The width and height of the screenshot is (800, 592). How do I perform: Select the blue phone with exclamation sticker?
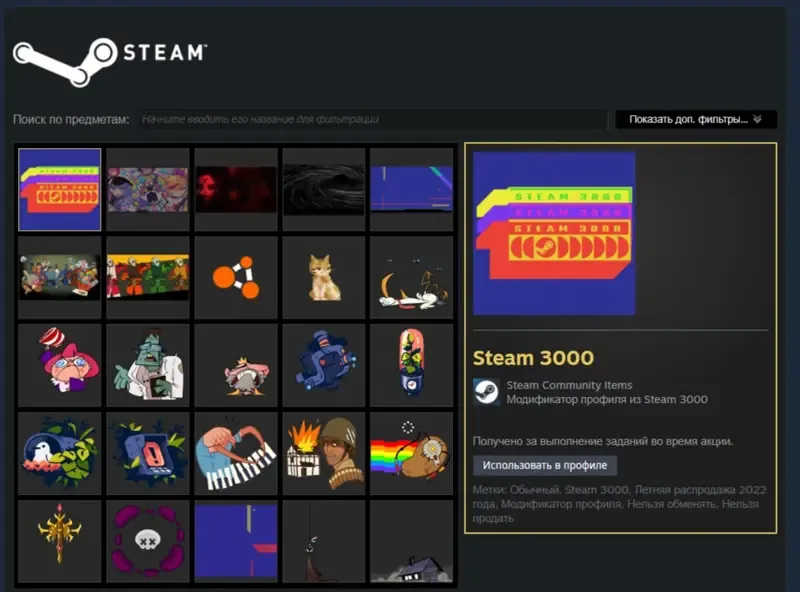pos(147,453)
